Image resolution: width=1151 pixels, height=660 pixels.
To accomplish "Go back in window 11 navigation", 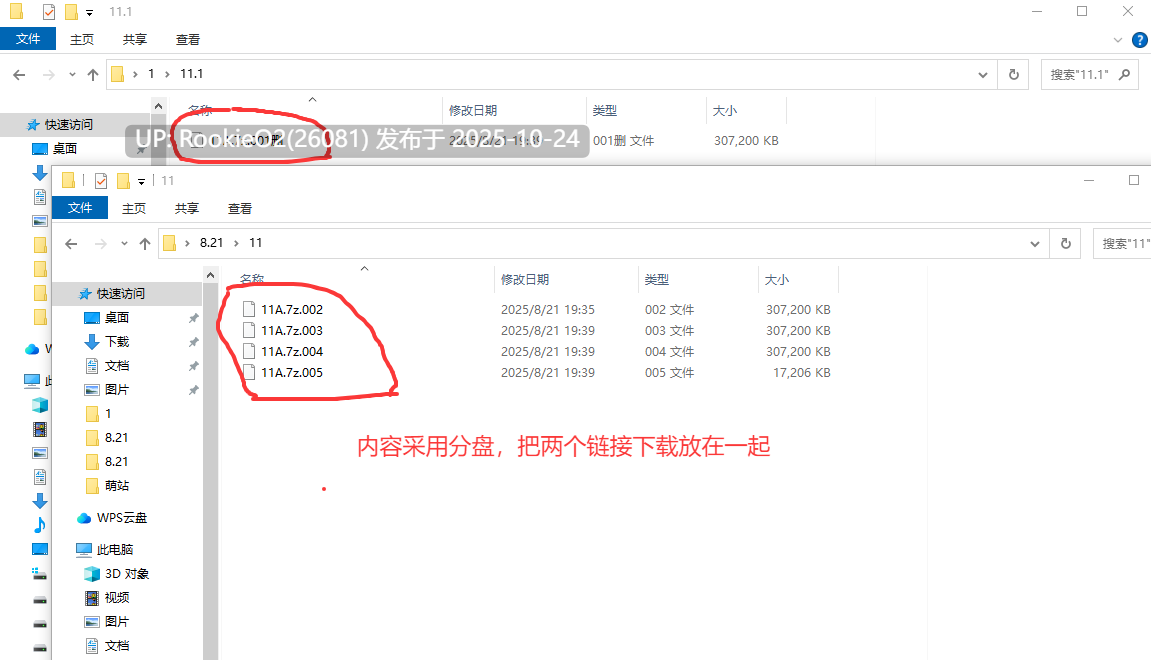I will coord(70,244).
